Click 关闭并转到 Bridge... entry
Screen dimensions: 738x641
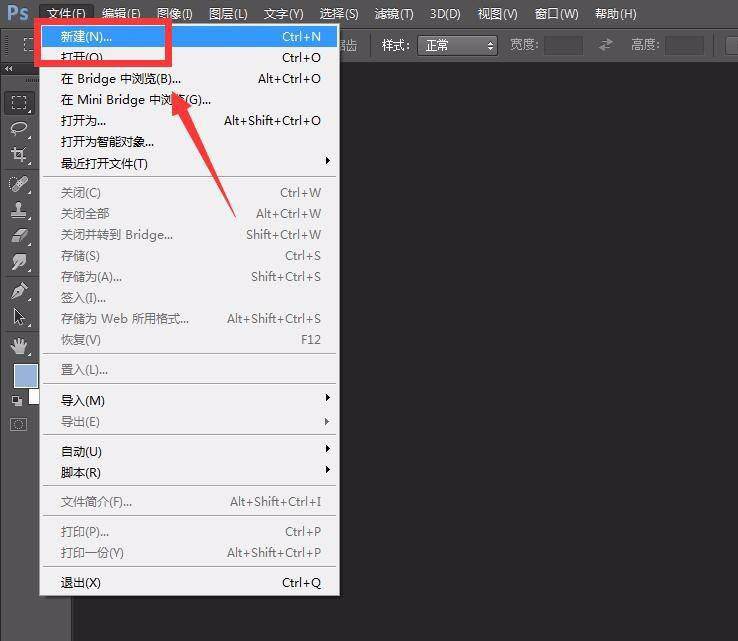pos(190,234)
